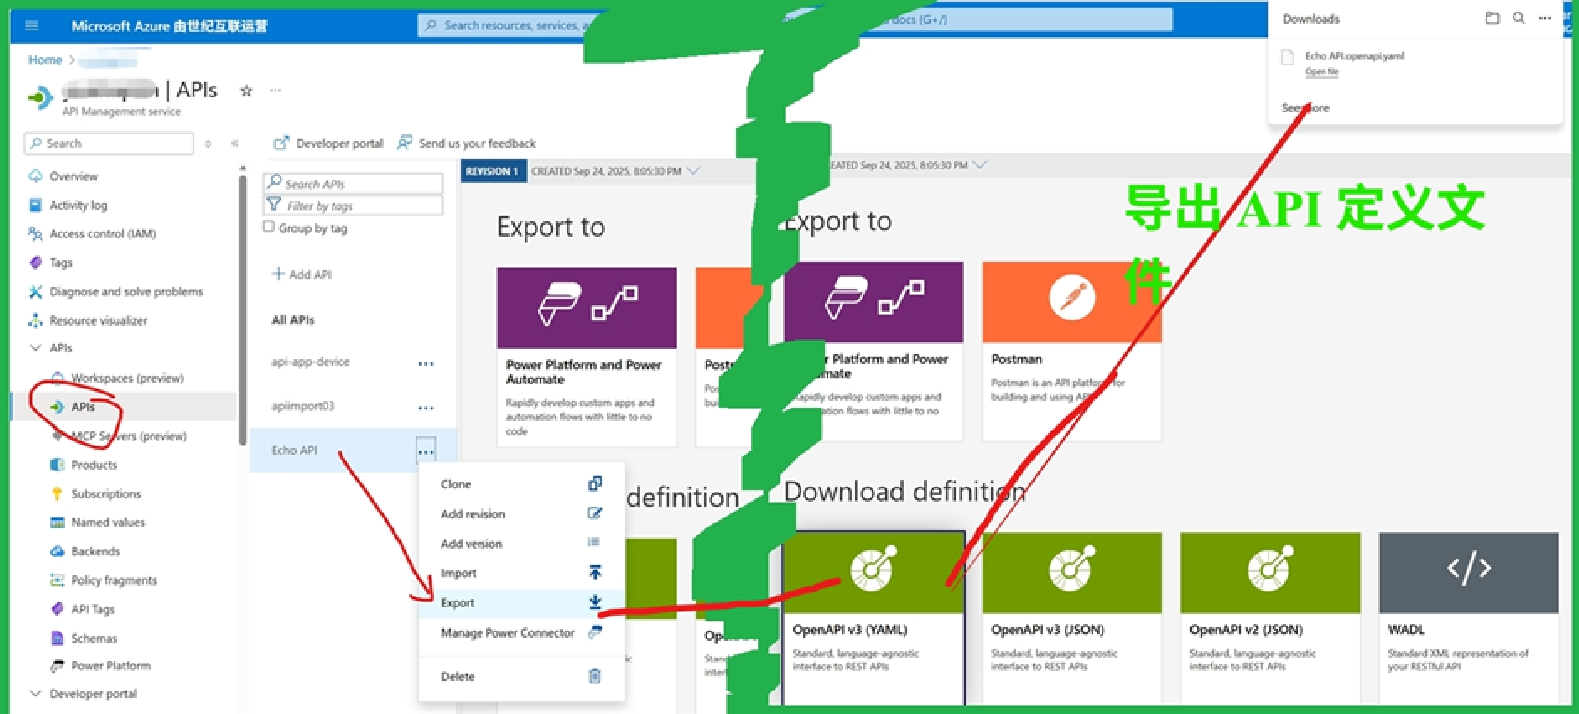Open the REVISION 1 dropdown
Viewport: 1579px width, 714px height.
694,171
